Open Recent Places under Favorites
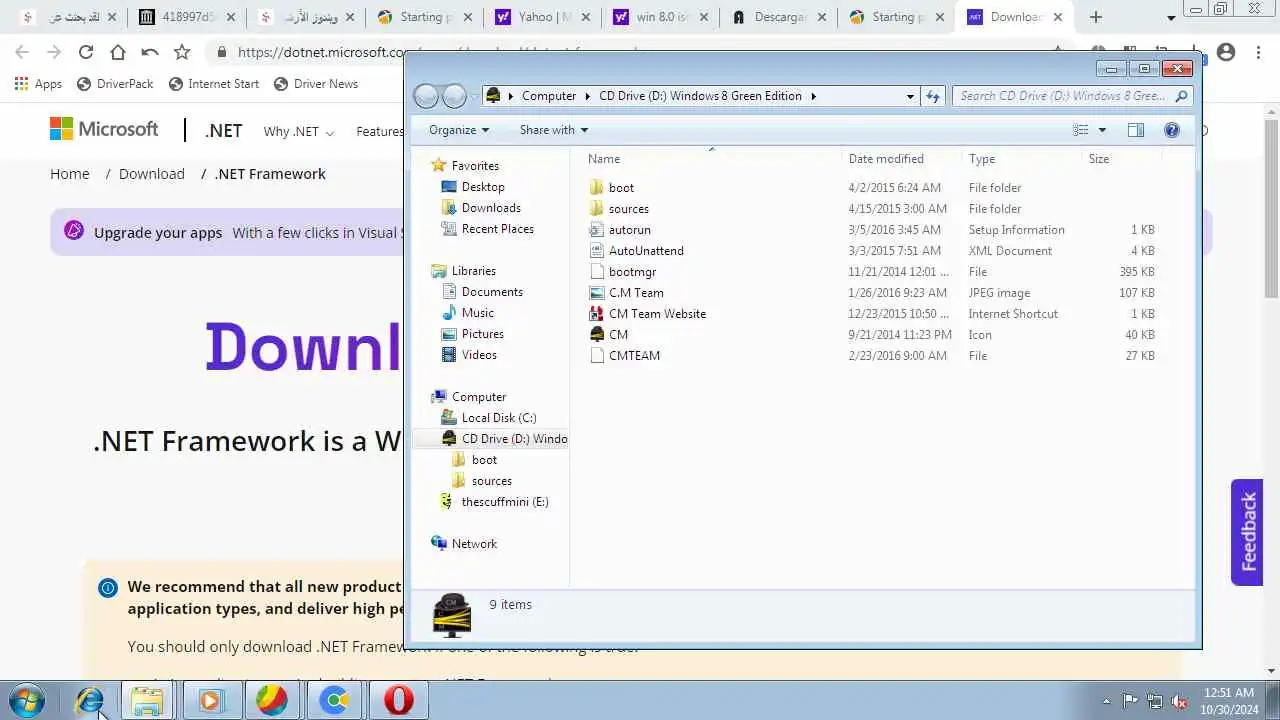 point(497,229)
